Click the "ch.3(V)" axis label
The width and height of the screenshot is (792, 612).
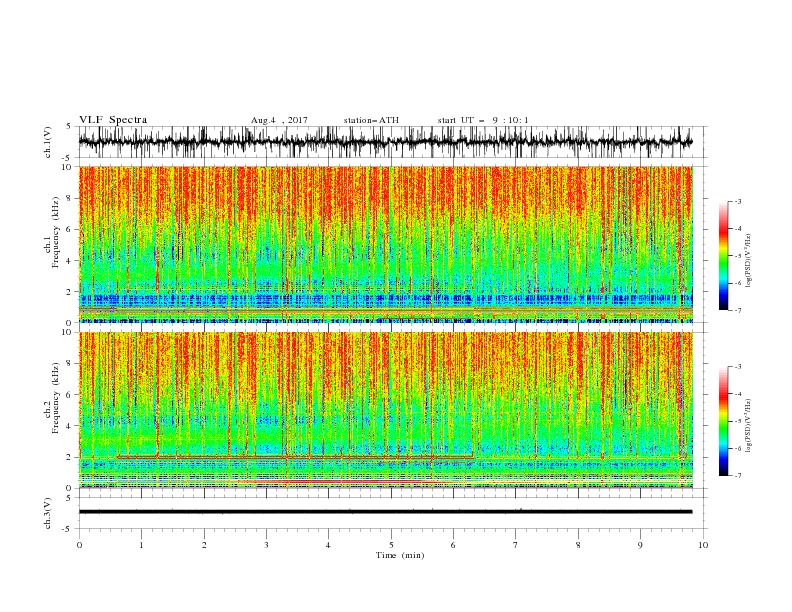click(47, 514)
